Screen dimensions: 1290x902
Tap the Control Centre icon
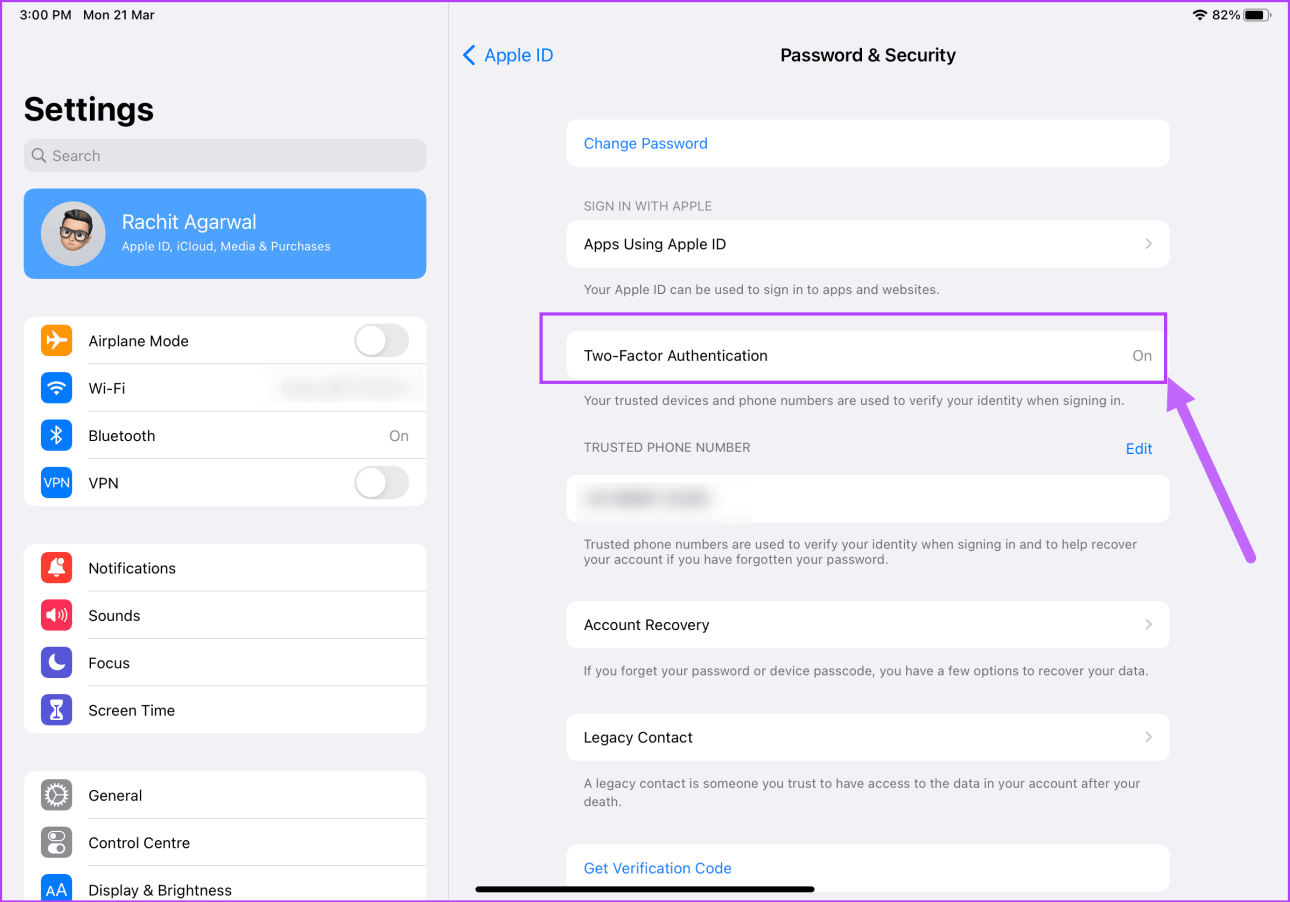(57, 843)
